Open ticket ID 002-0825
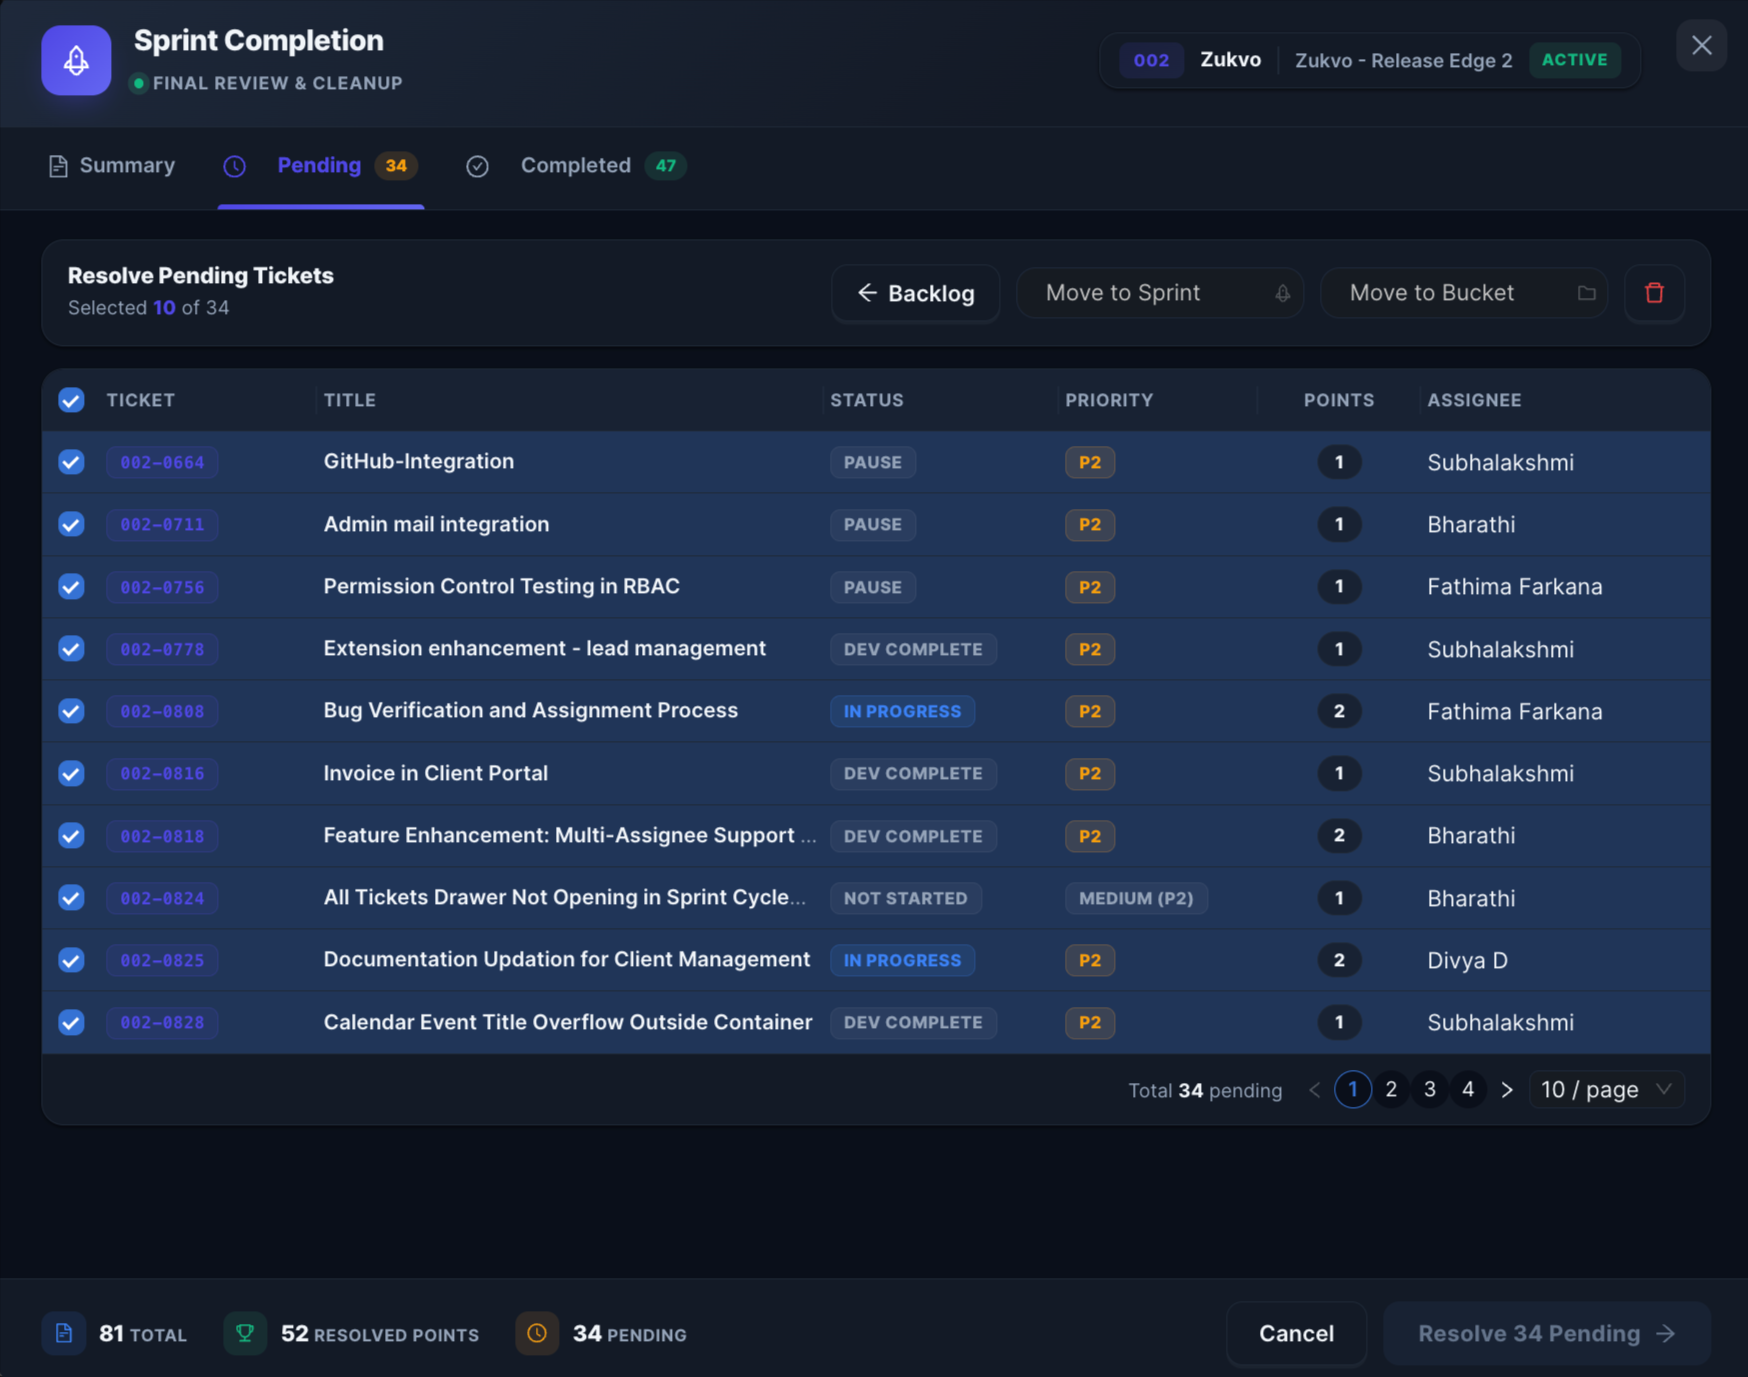Viewport: 1748px width, 1377px height. (162, 960)
